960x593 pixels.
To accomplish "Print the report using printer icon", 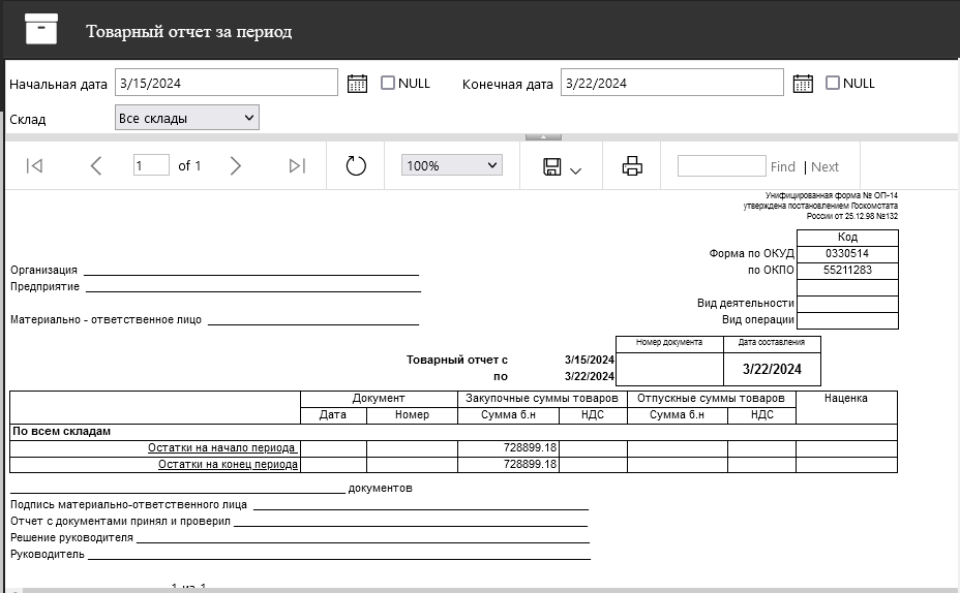I will tap(632, 166).
